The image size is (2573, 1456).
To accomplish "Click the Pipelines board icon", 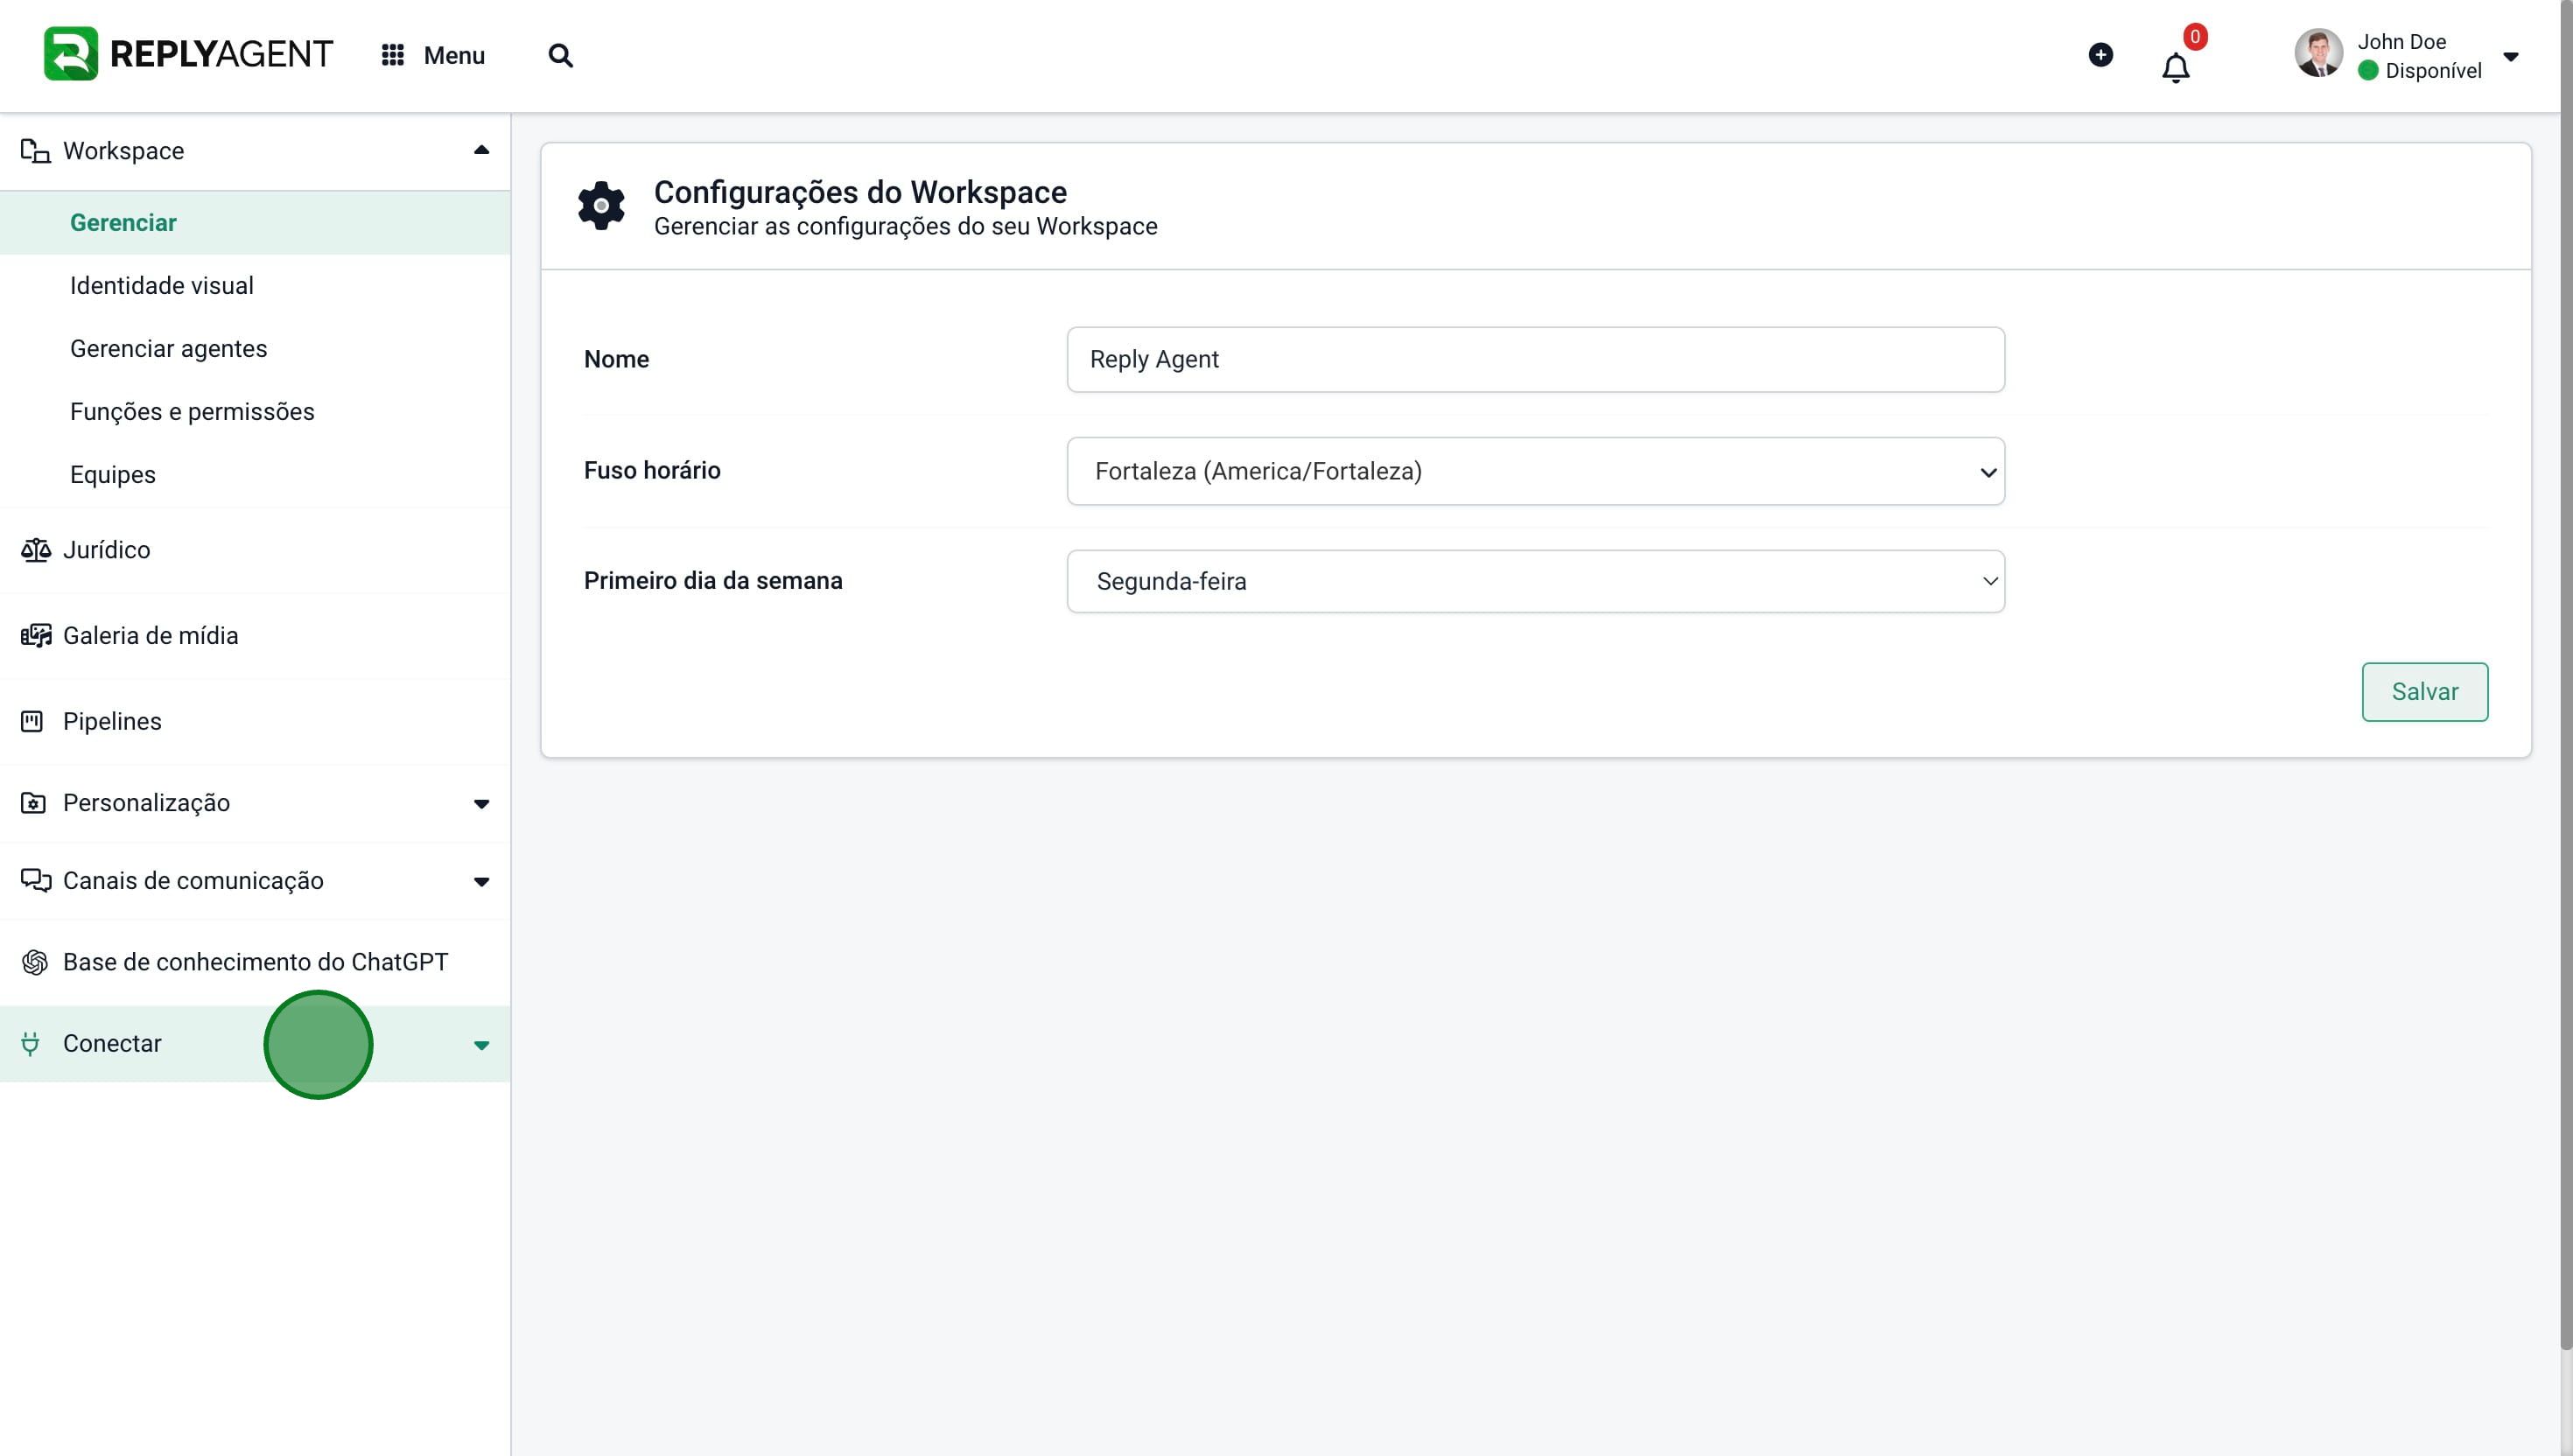I will [32, 721].
